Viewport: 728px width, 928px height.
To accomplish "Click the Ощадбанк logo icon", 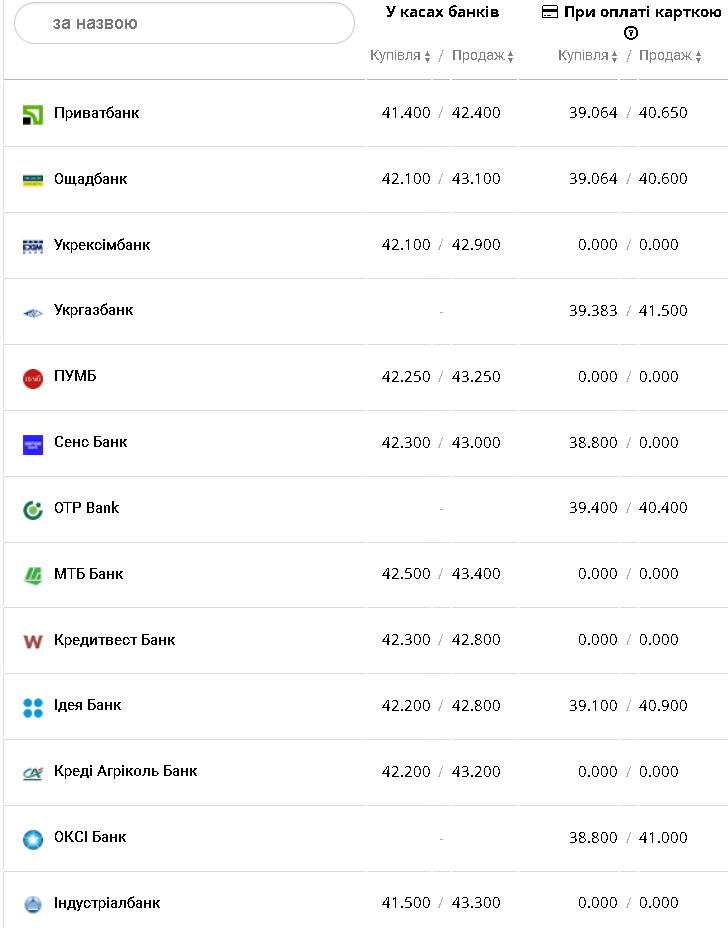I will coord(33,180).
